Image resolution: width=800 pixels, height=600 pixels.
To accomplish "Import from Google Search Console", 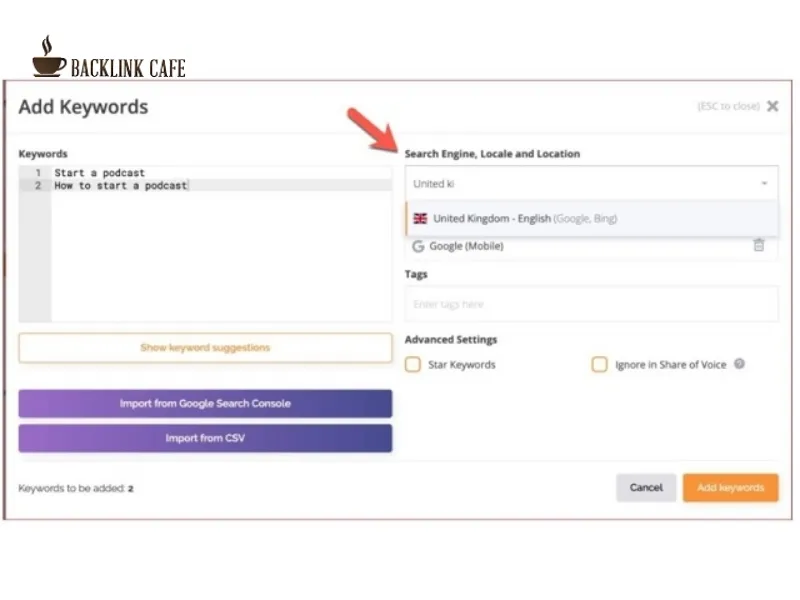I will coord(205,404).
